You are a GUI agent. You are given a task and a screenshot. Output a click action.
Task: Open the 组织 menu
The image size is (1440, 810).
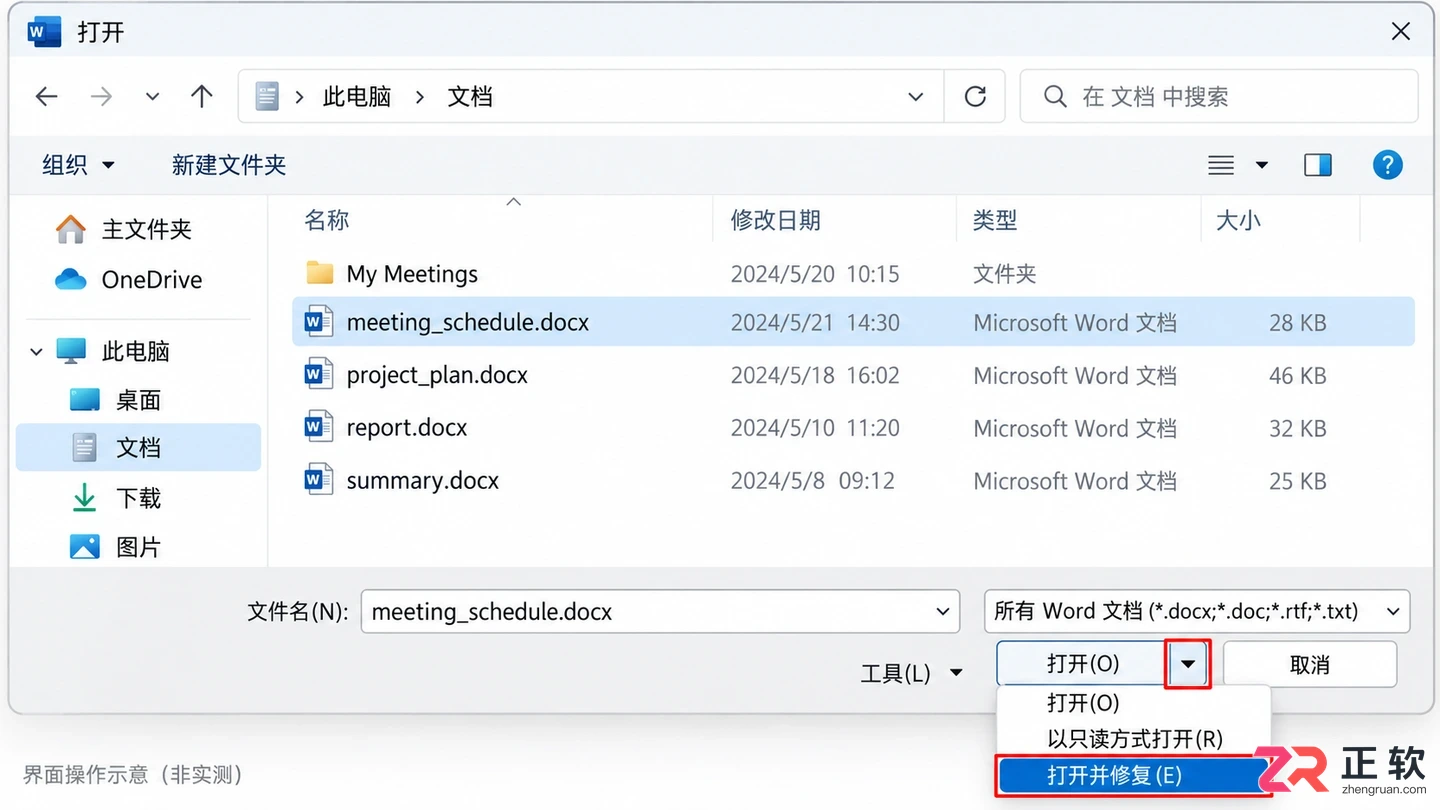click(x=78, y=165)
